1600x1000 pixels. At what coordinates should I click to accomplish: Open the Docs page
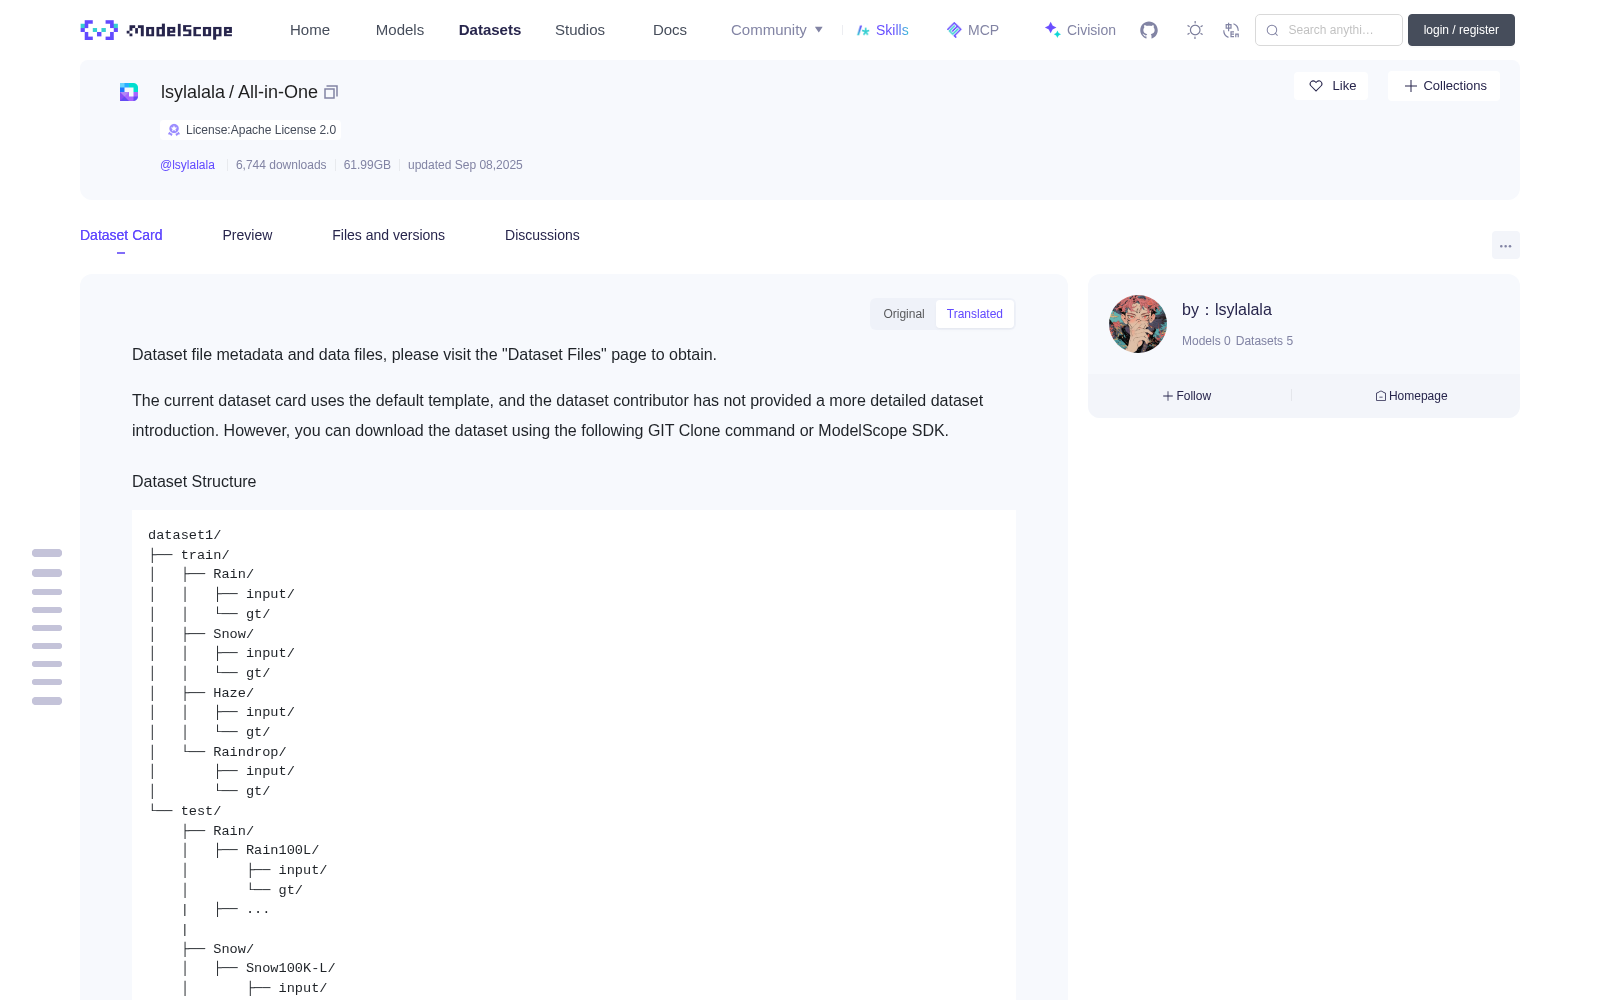[x=670, y=30]
